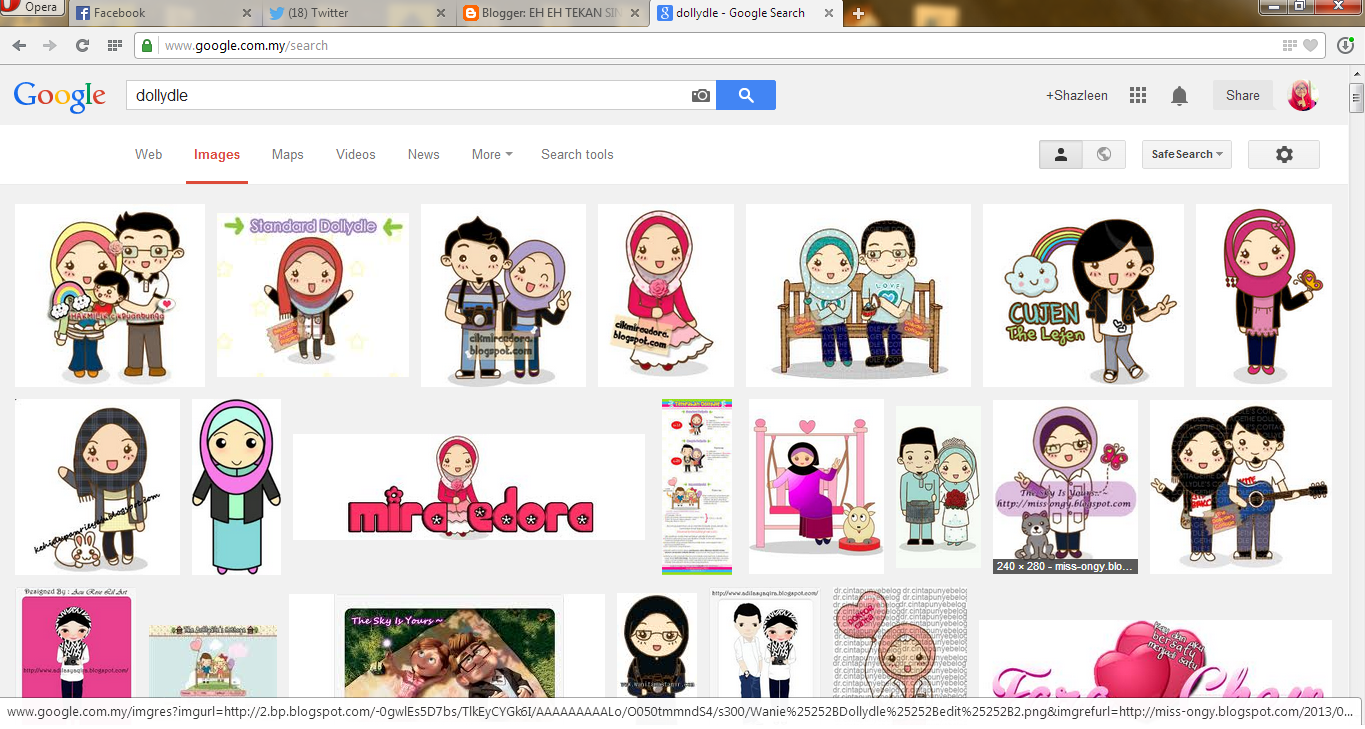Expand the SafeSearch dropdown
This screenshot has width=1365, height=729.
pos(1187,154)
